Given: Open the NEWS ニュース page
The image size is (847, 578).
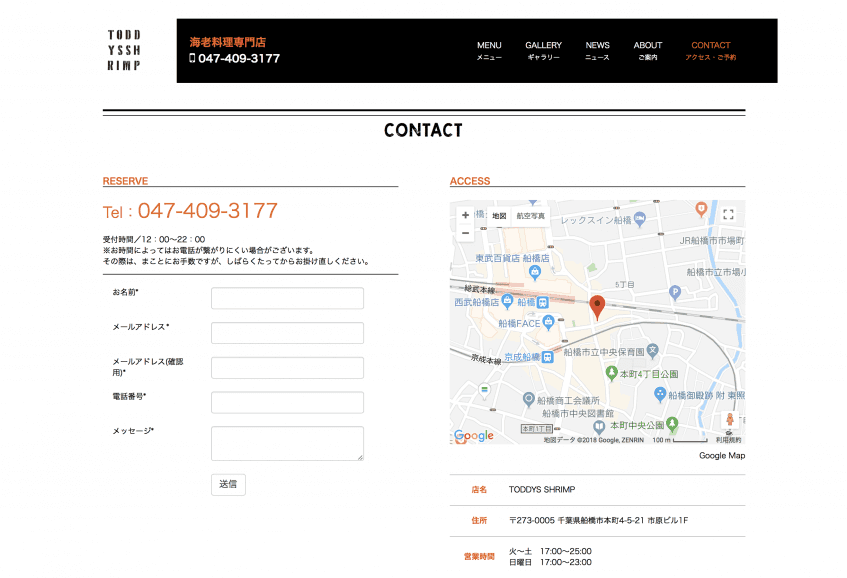Looking at the screenshot, I should click(x=597, y=51).
